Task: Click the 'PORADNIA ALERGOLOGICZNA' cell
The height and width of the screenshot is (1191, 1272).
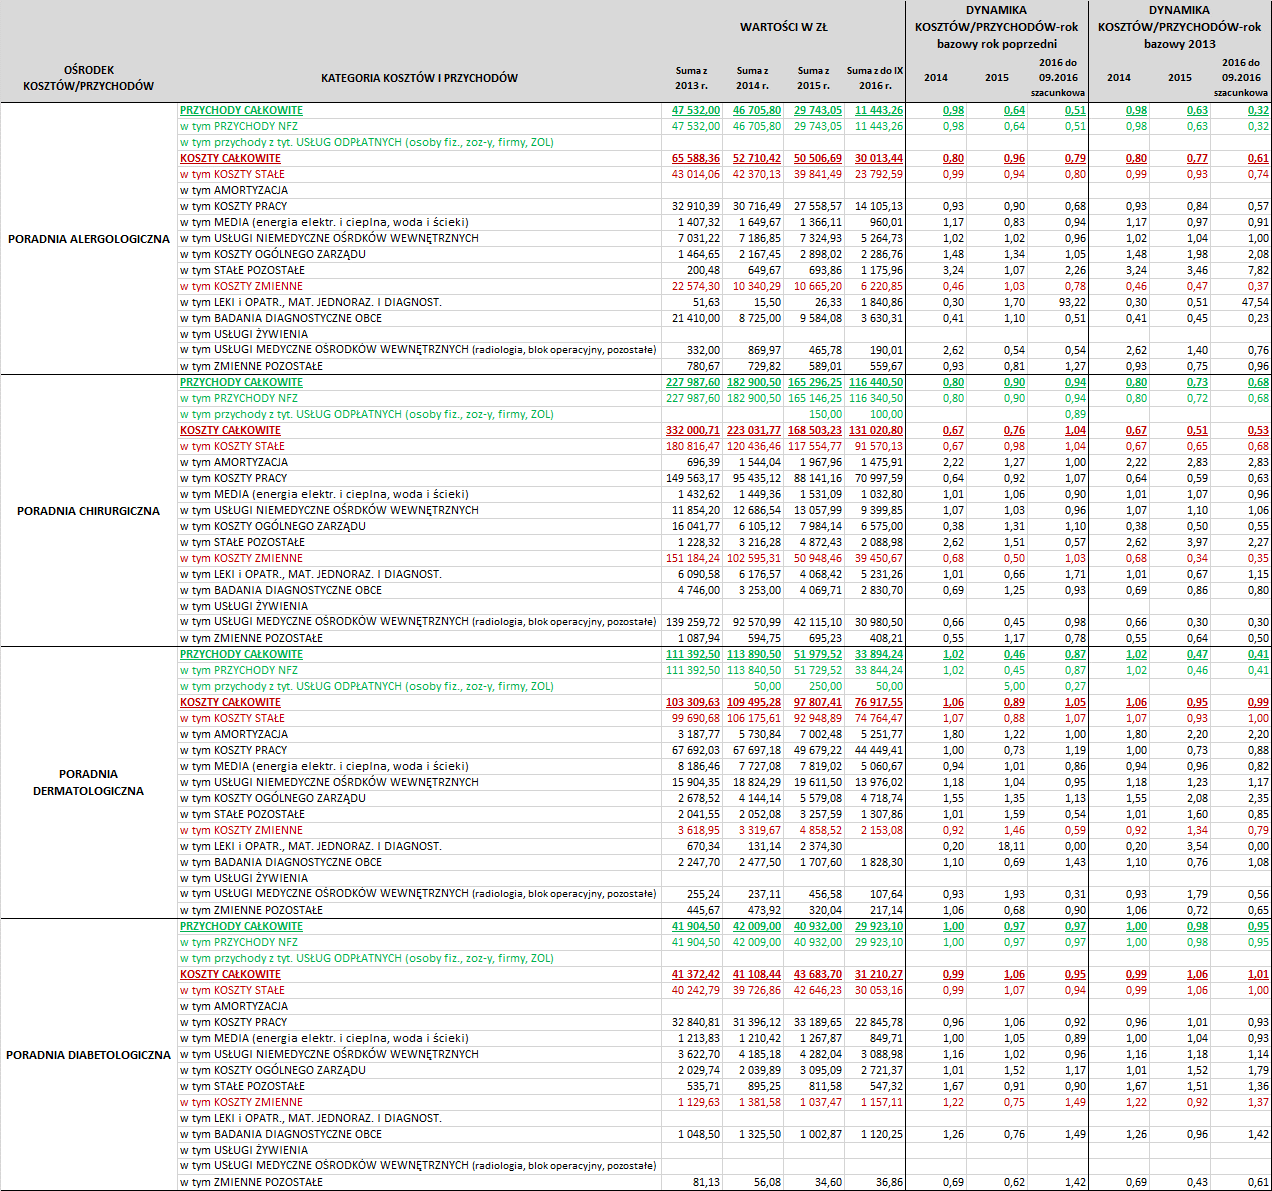Action: pyautogui.click(x=89, y=239)
